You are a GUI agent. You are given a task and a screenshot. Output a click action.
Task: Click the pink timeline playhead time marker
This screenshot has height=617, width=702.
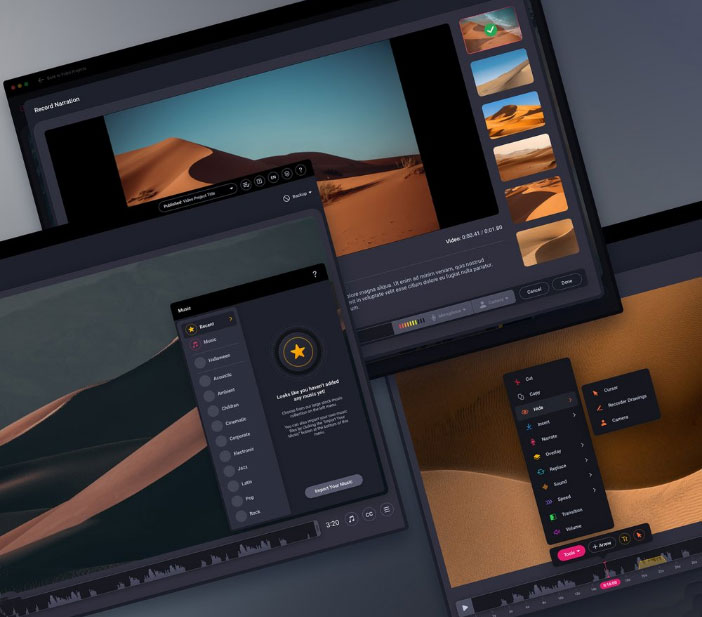point(610,583)
